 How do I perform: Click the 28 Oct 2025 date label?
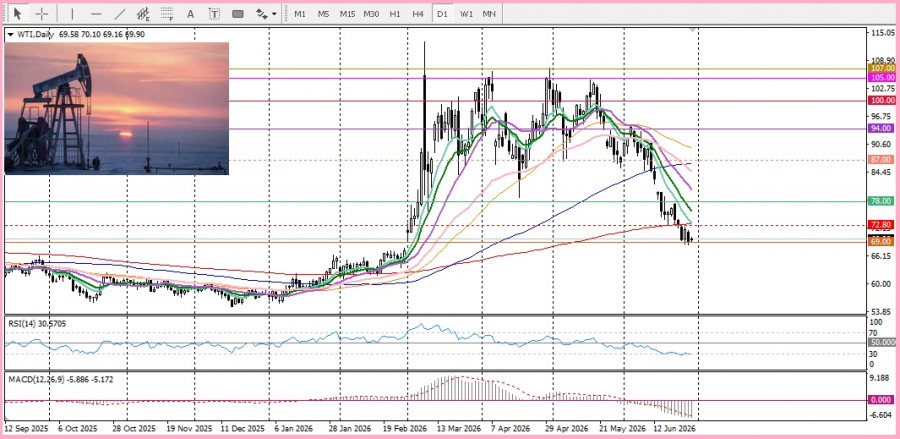(134, 429)
